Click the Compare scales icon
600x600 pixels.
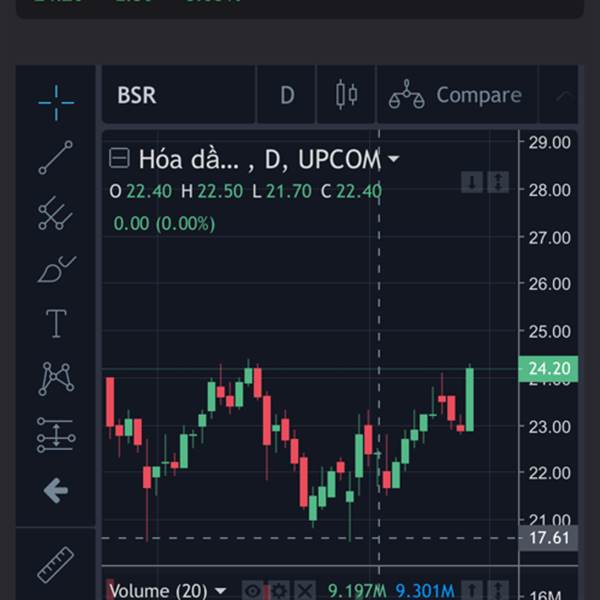[406, 95]
